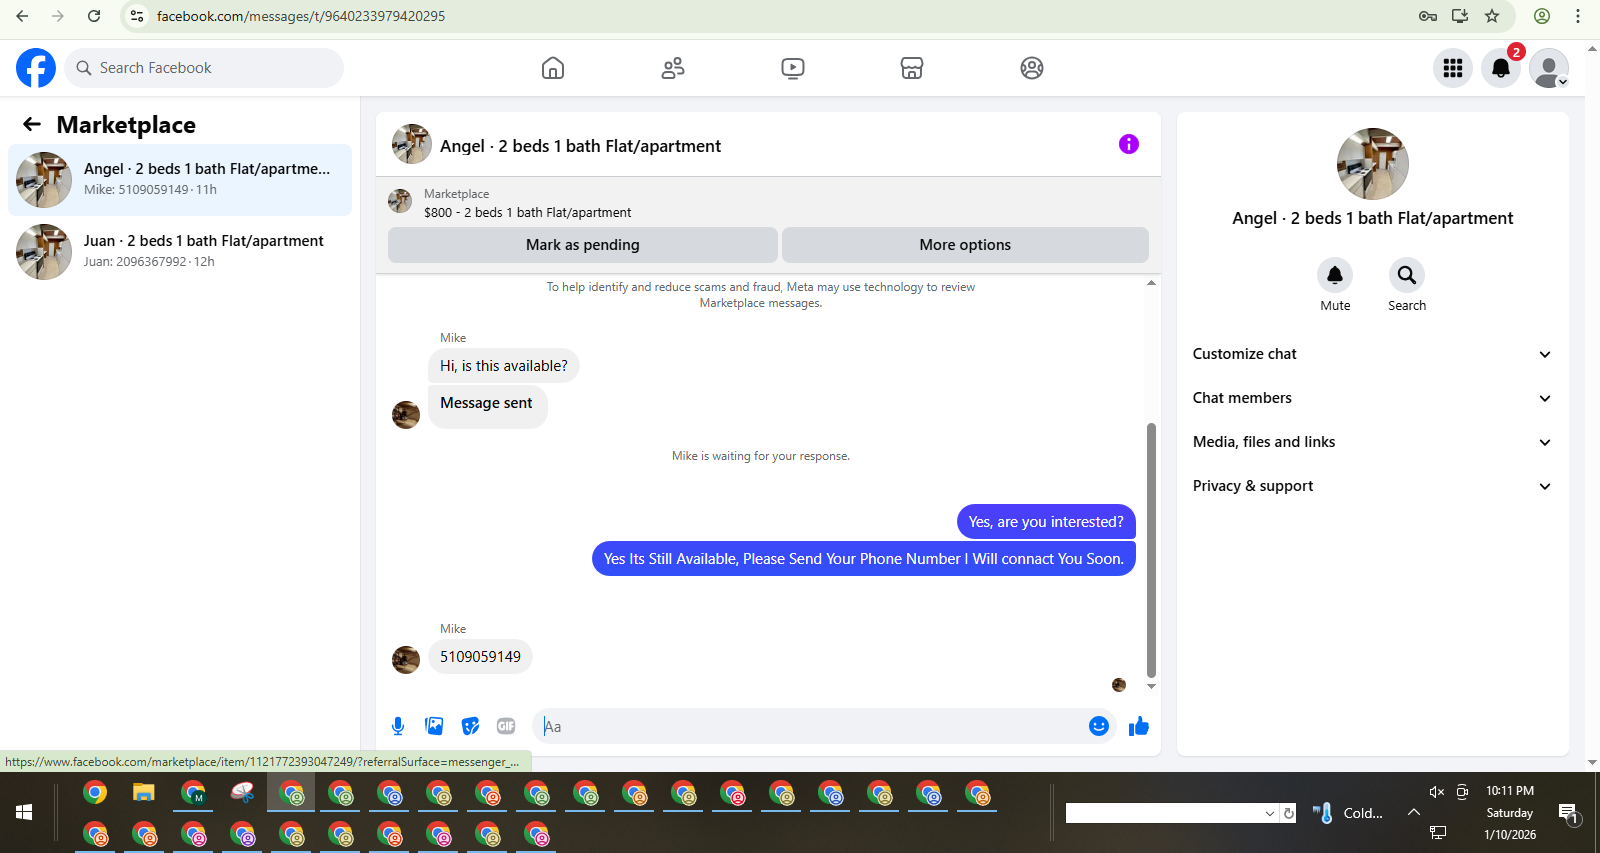The width and height of the screenshot is (1600, 853).
Task: Expand the Customize chat section
Action: [1372, 354]
